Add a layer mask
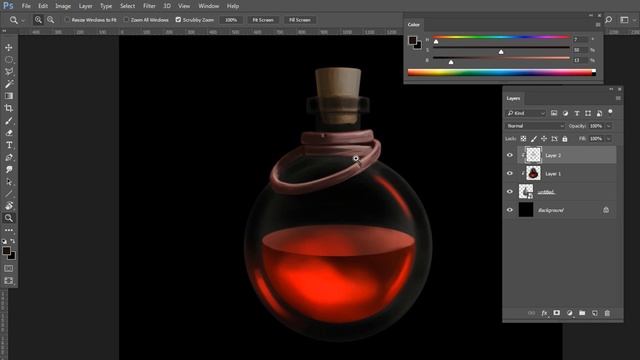640x360 pixels. pyautogui.click(x=557, y=313)
